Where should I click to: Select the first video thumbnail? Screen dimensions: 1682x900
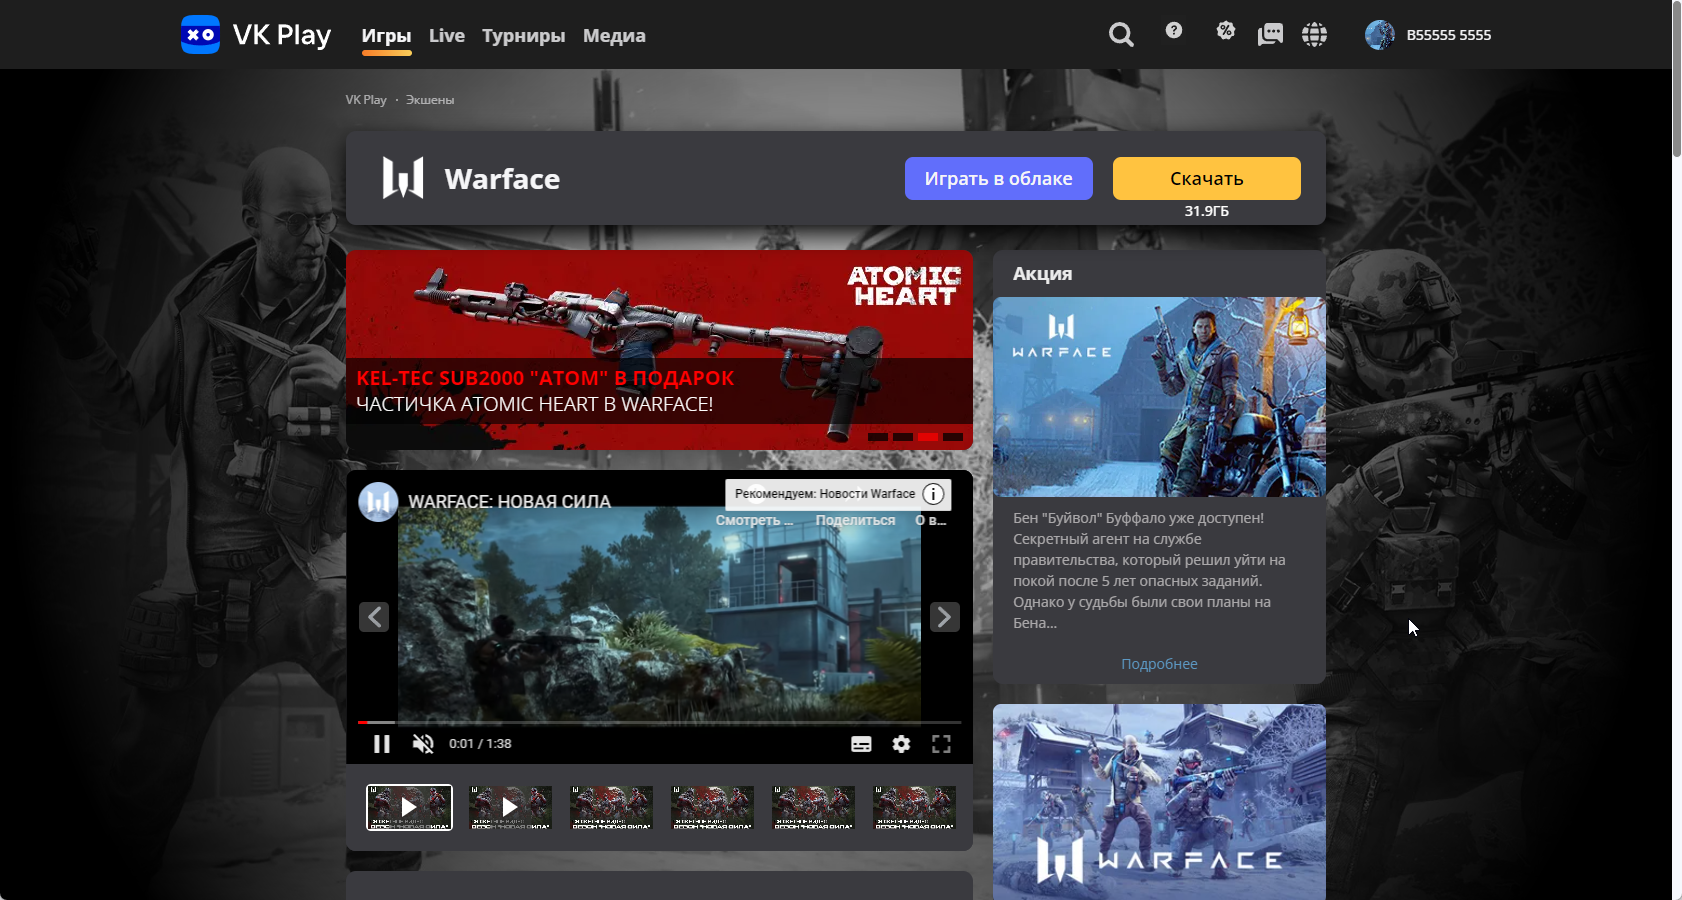pyautogui.click(x=409, y=807)
